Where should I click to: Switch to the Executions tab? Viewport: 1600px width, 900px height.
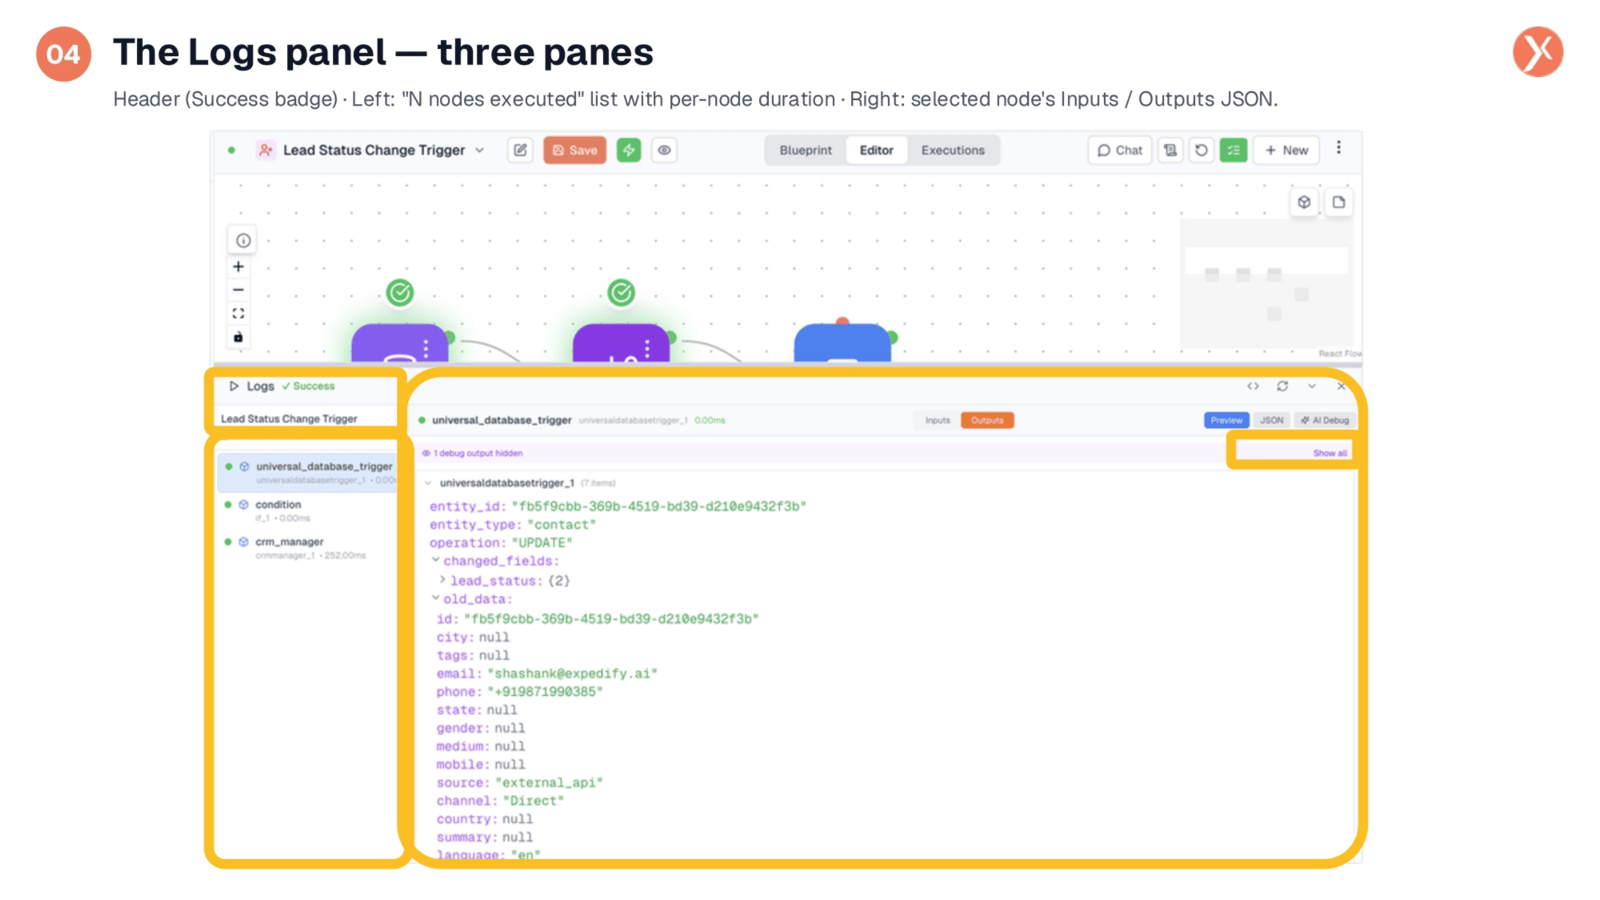(953, 150)
